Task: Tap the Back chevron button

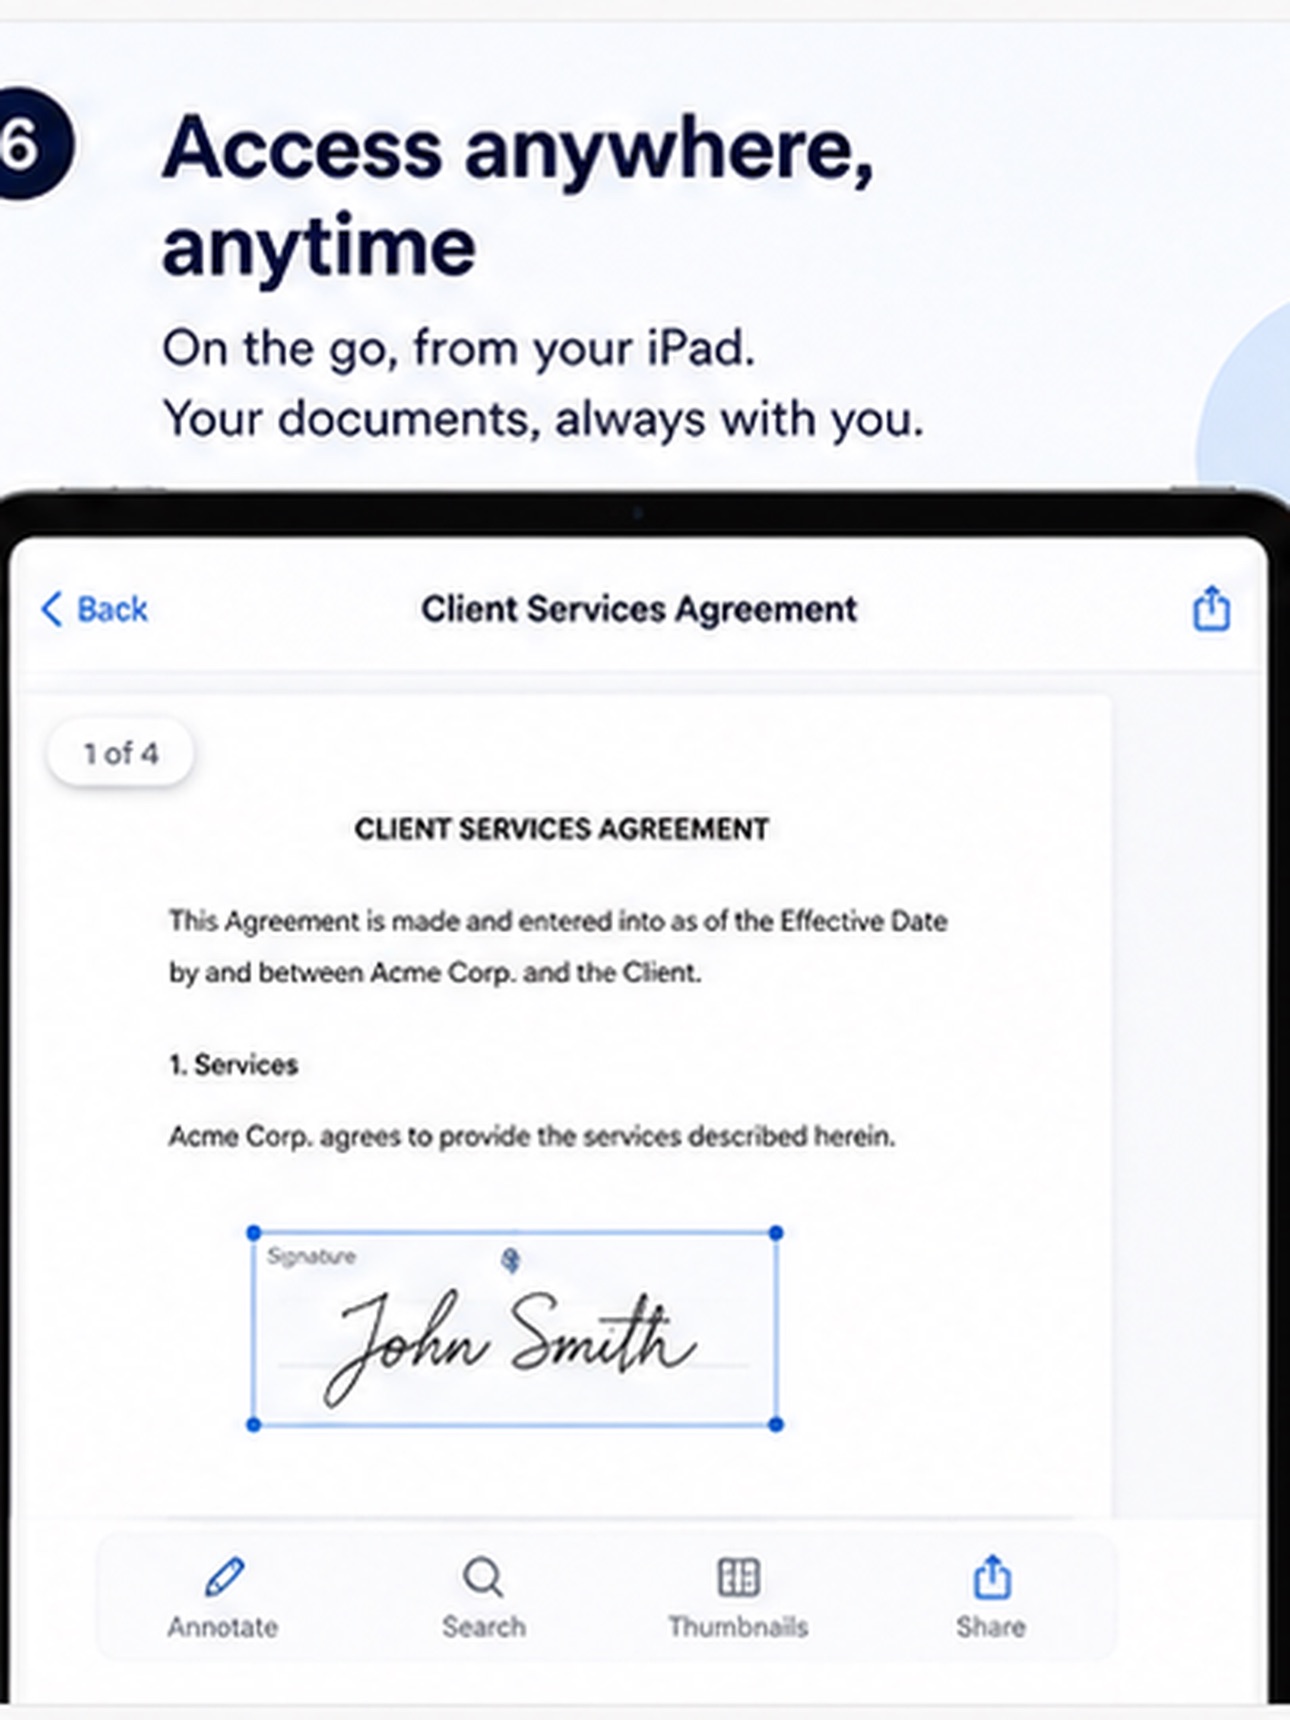Action: (x=94, y=609)
